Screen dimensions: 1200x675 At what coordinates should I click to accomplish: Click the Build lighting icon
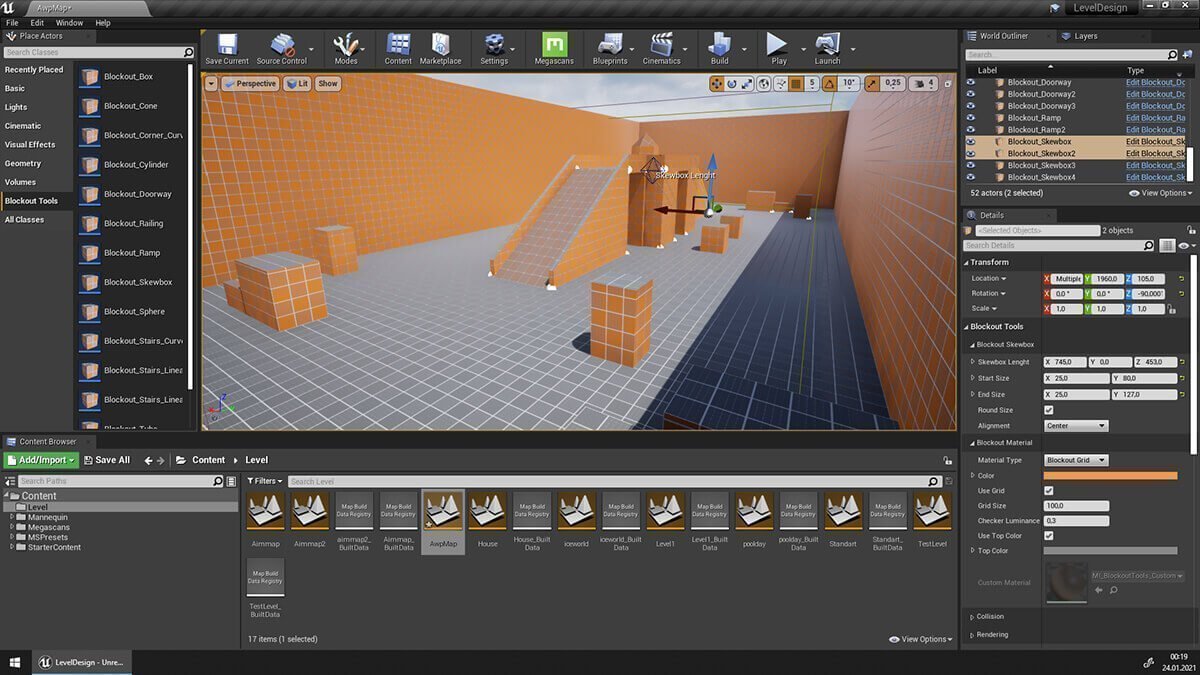point(719,46)
